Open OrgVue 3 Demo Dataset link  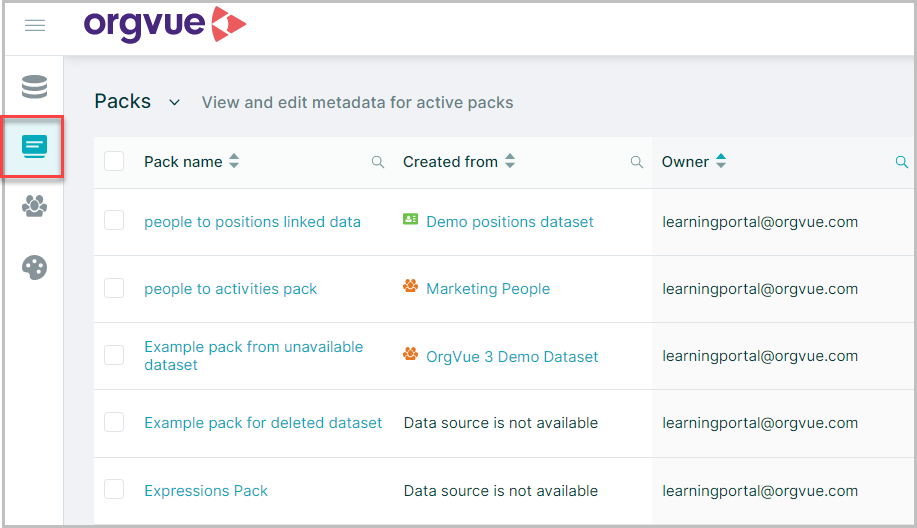point(512,357)
